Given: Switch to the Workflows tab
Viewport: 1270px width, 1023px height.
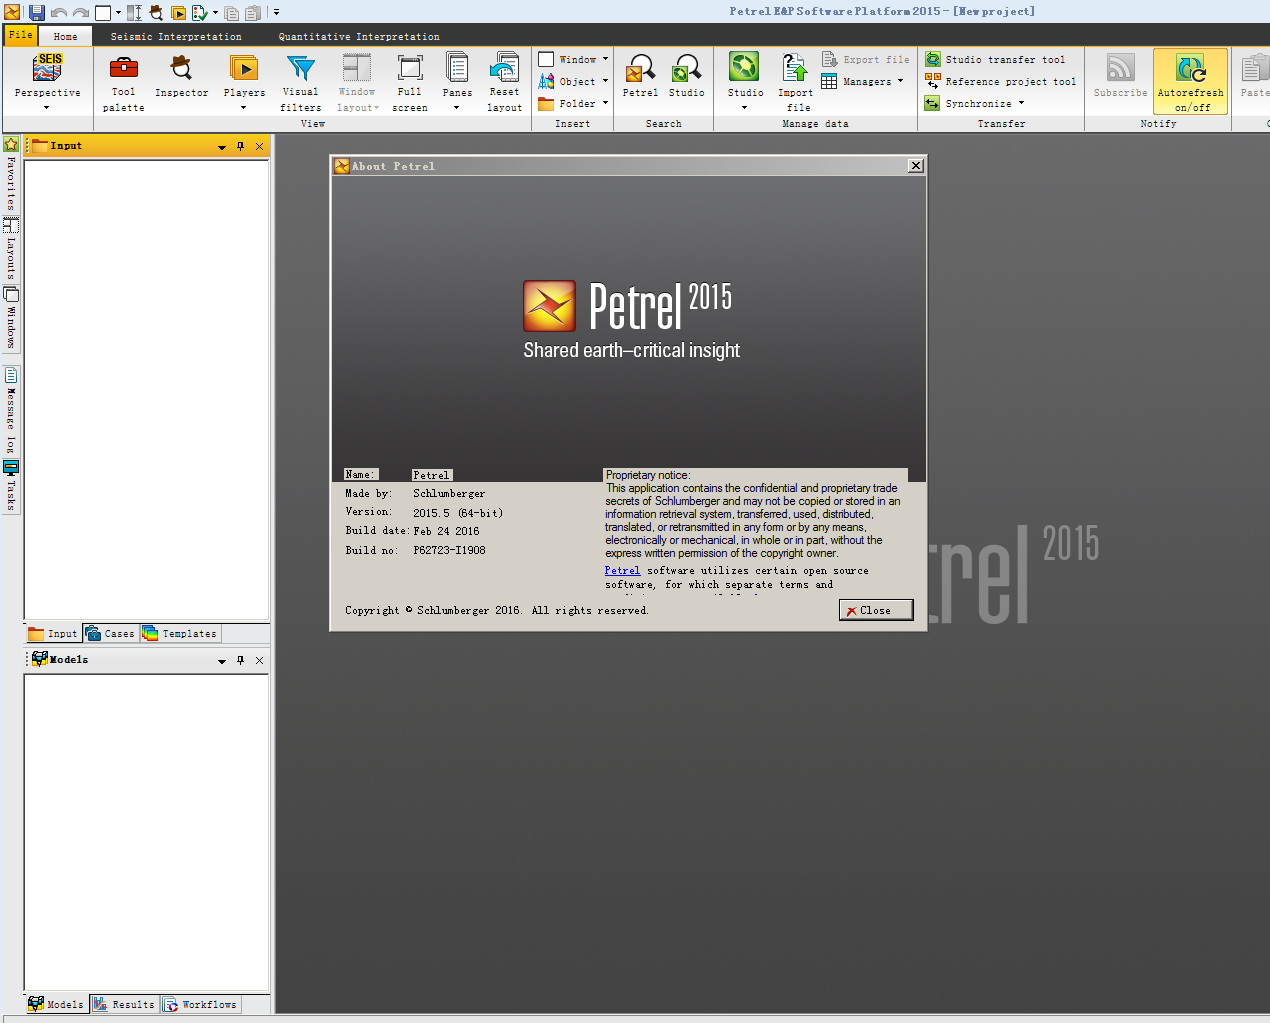Looking at the screenshot, I should click(x=200, y=1004).
